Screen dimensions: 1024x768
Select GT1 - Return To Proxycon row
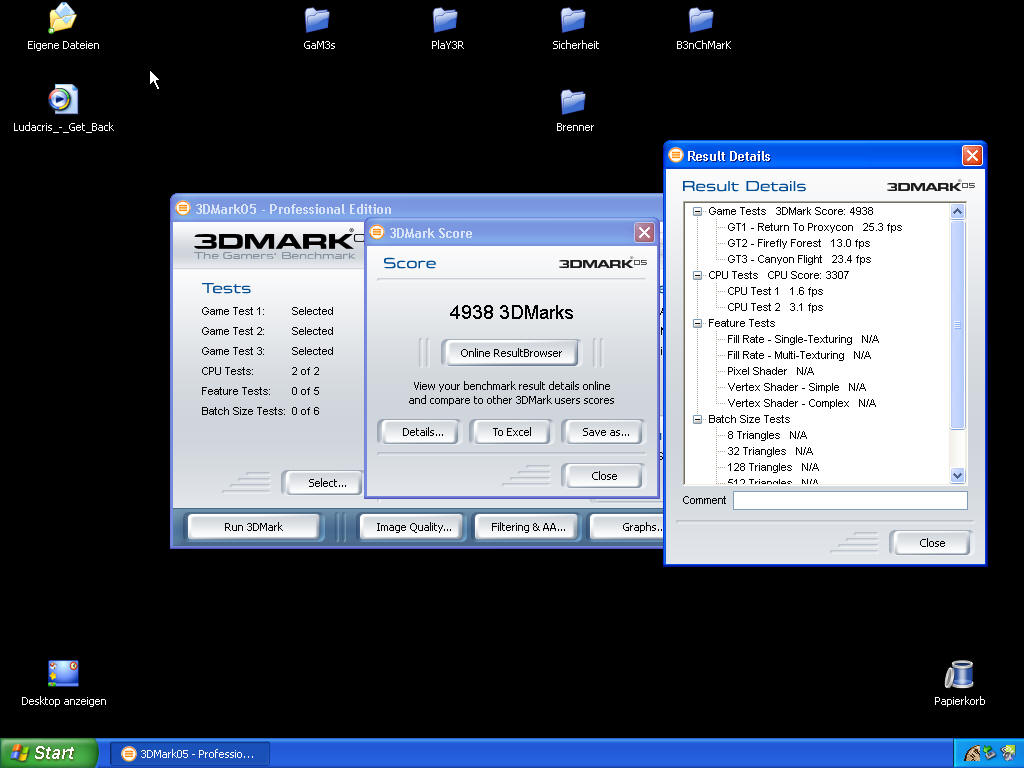(814, 227)
